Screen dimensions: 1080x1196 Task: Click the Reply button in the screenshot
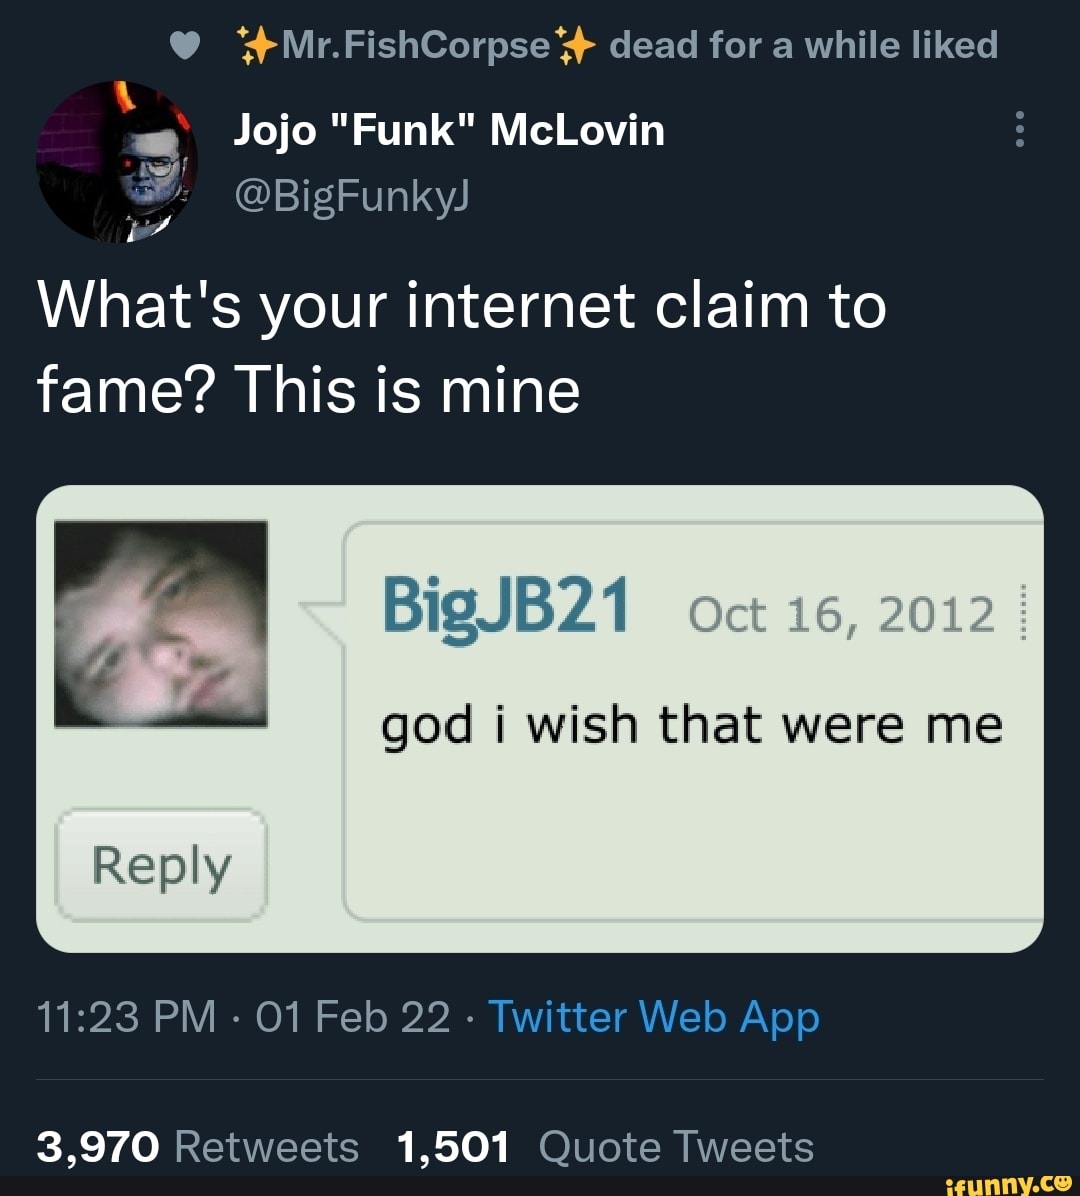coord(161,864)
